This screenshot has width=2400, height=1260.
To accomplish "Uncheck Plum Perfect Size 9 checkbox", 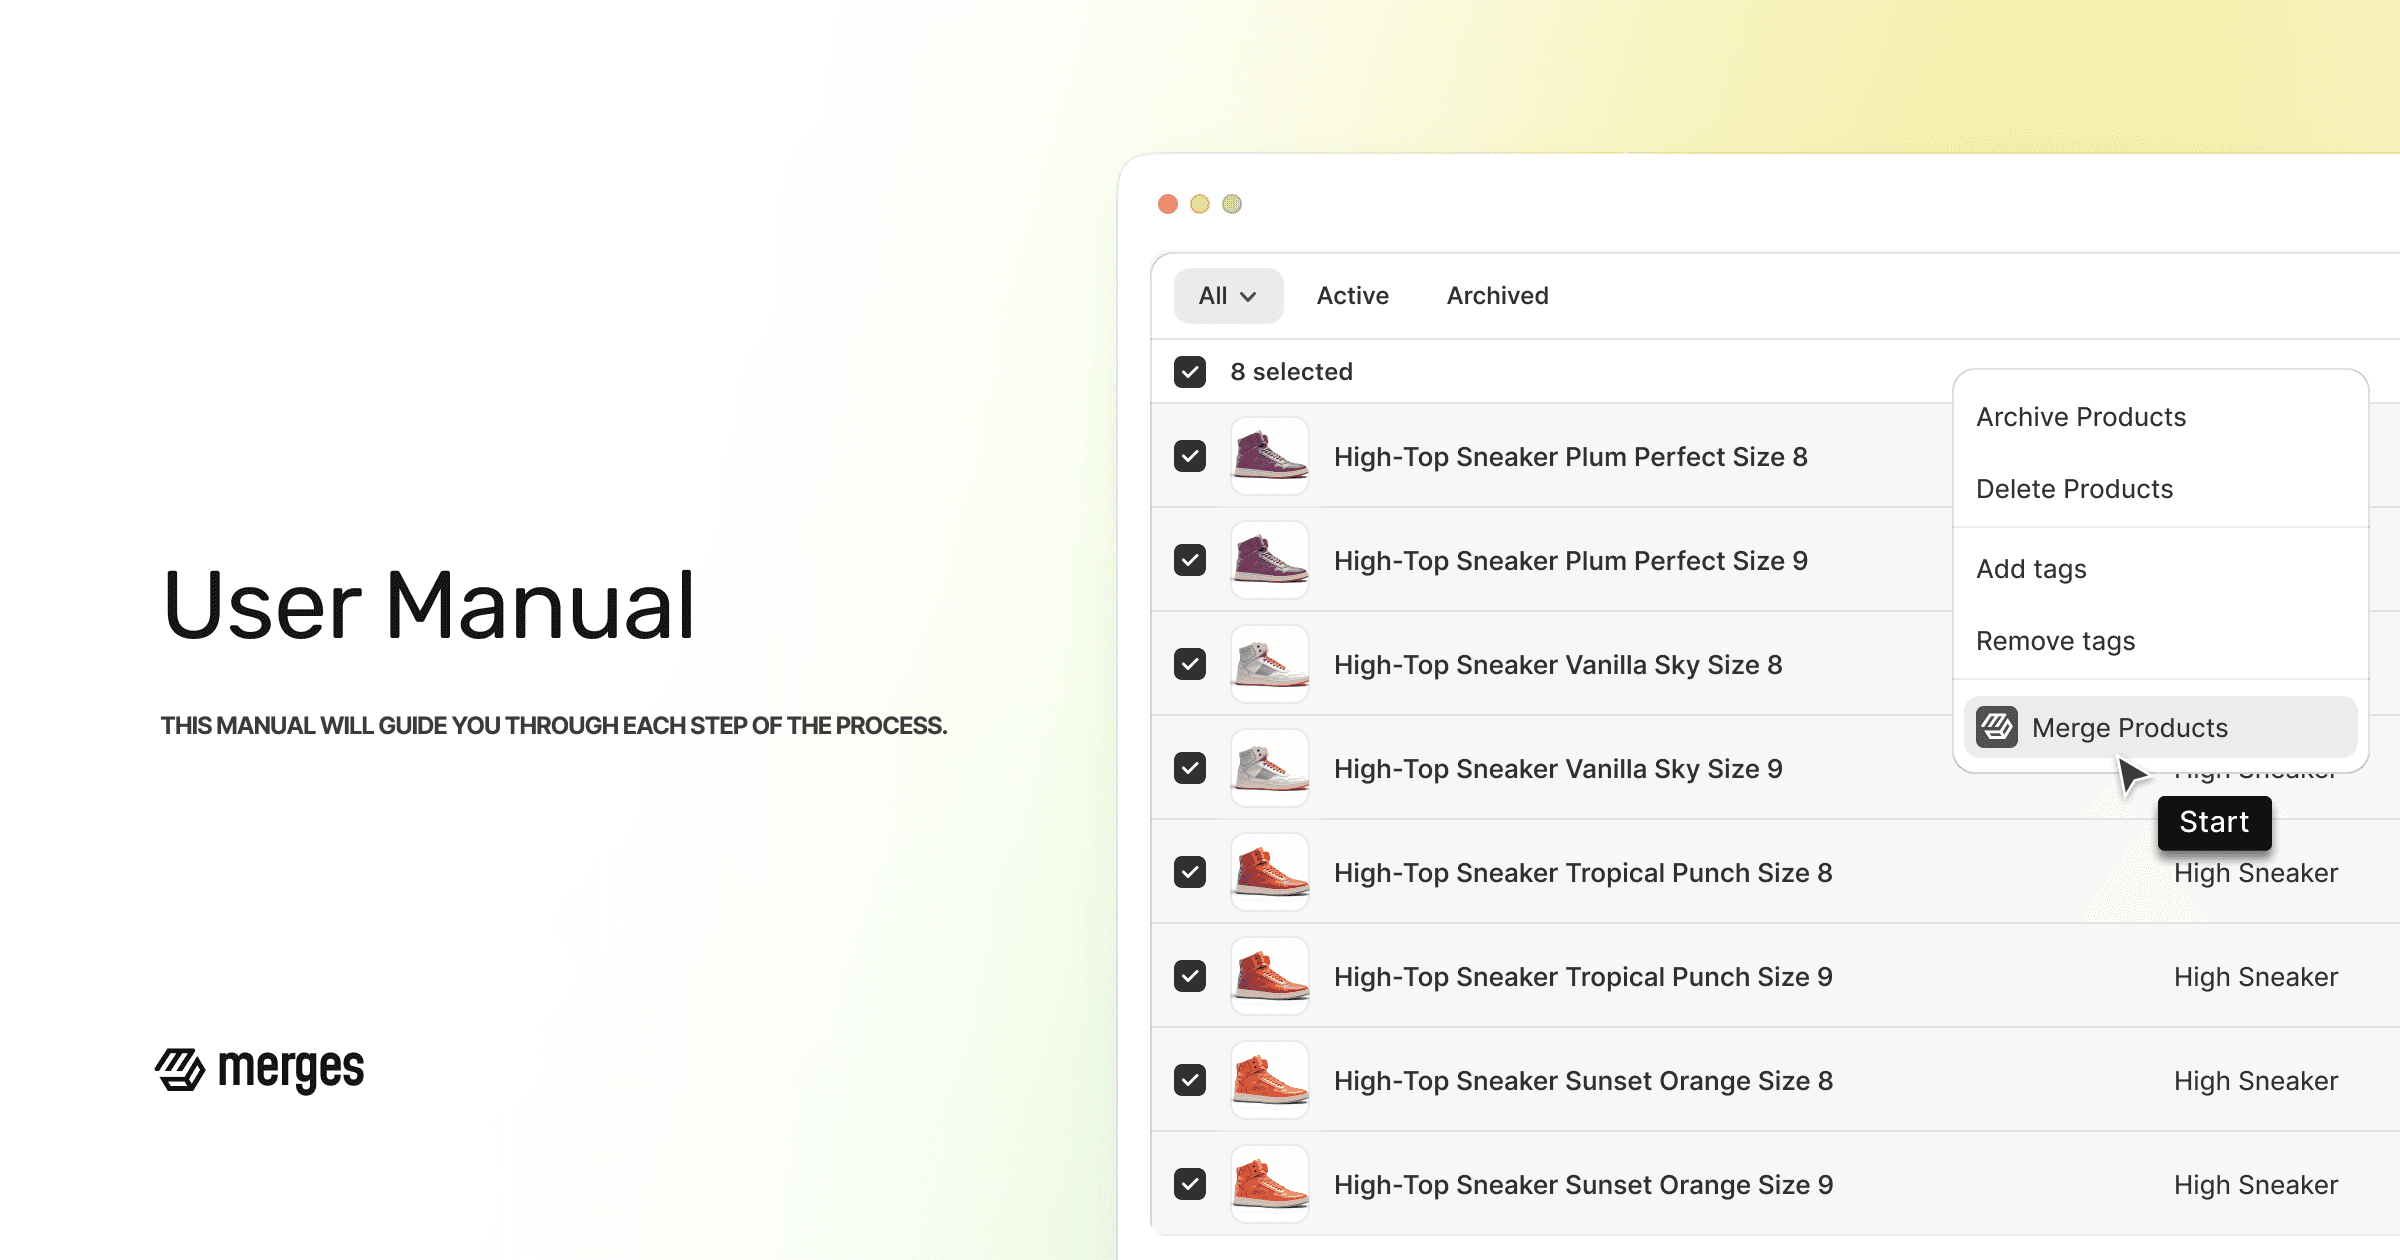I will click(1190, 560).
